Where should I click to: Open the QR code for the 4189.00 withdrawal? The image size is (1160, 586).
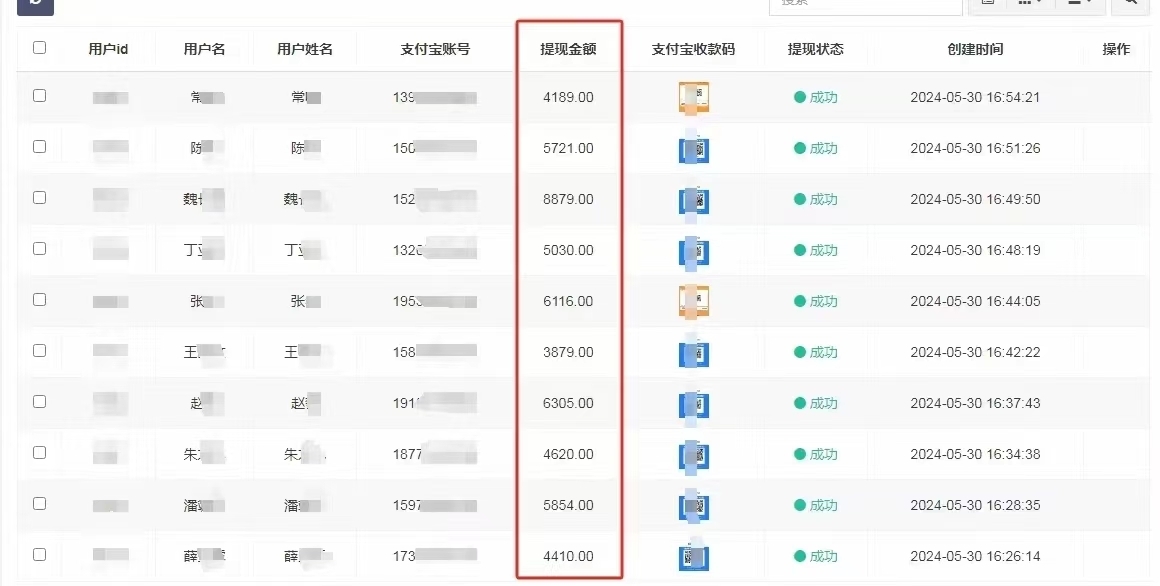click(693, 97)
